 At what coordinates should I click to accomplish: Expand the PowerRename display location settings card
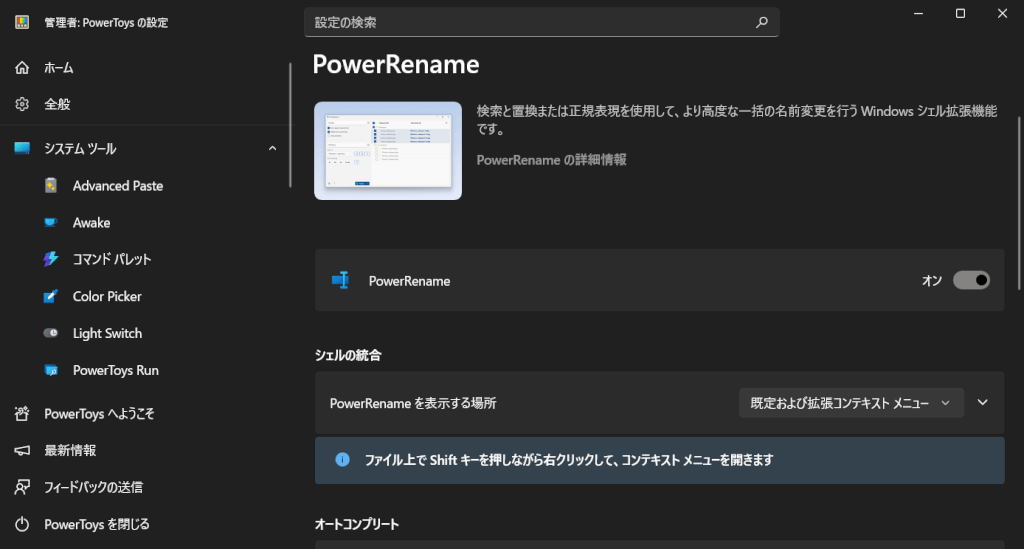(x=982, y=403)
